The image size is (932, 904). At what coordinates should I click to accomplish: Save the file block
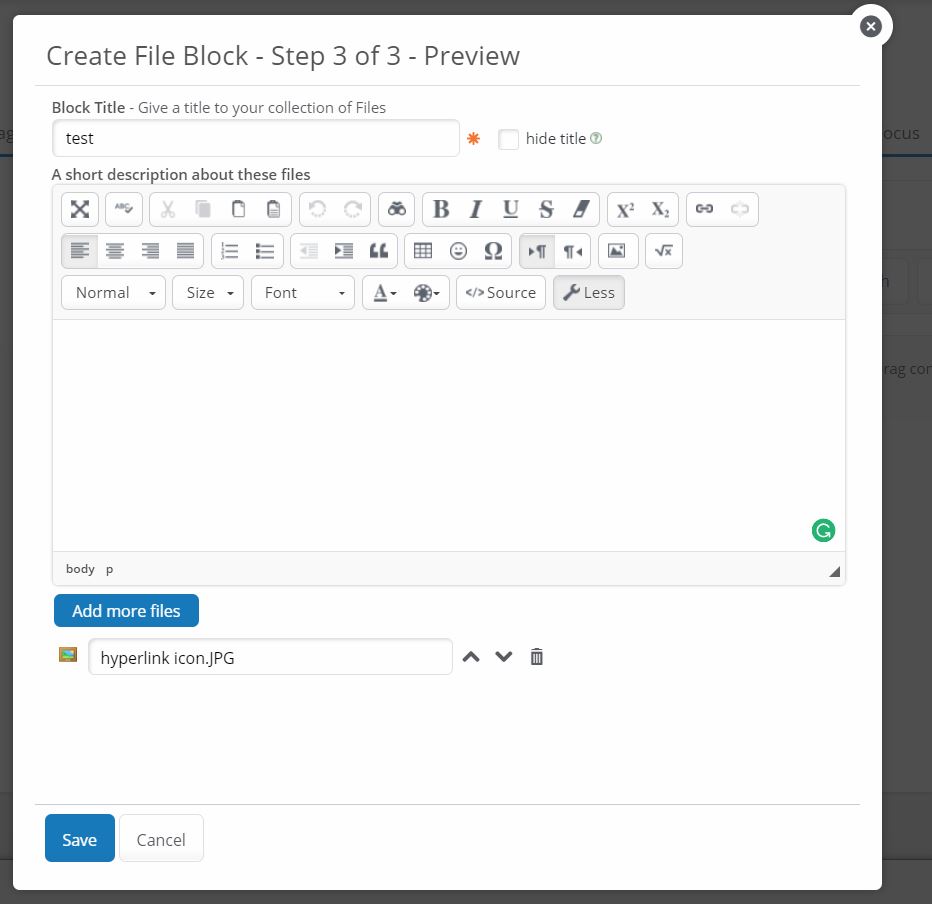[x=80, y=839]
